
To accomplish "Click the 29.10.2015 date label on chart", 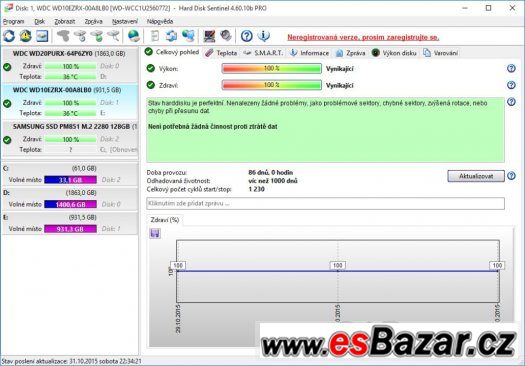I will 178,319.
